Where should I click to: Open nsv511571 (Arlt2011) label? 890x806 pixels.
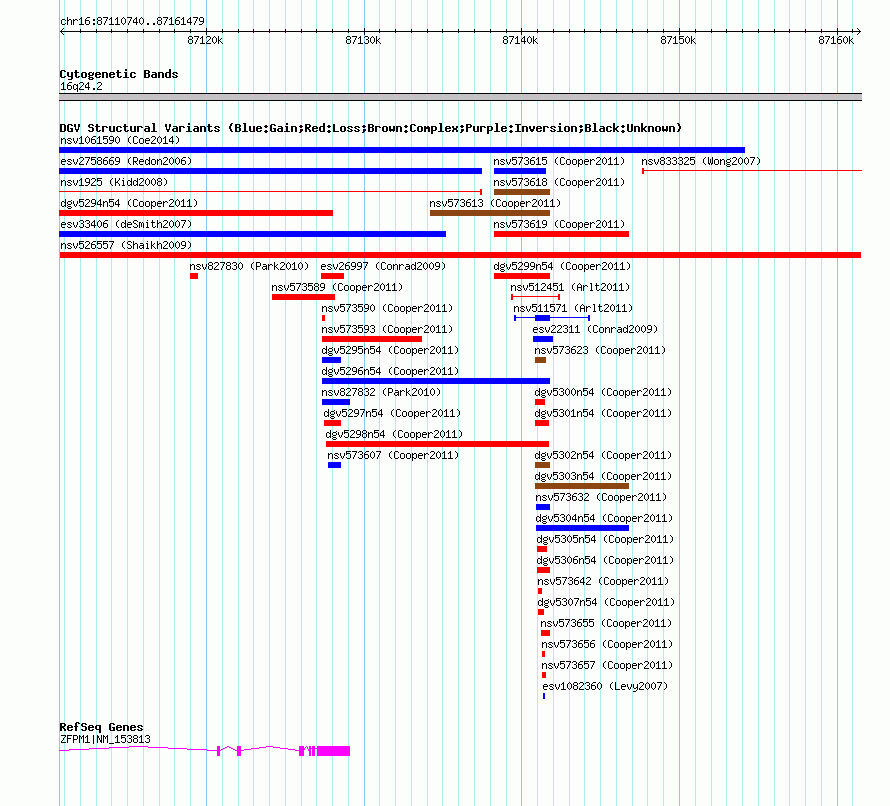click(573, 308)
